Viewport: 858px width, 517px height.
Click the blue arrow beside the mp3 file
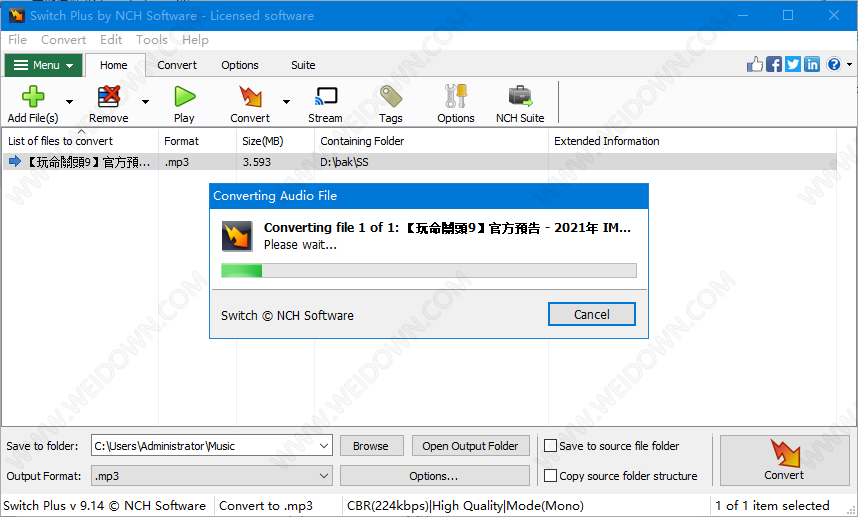tap(15, 161)
